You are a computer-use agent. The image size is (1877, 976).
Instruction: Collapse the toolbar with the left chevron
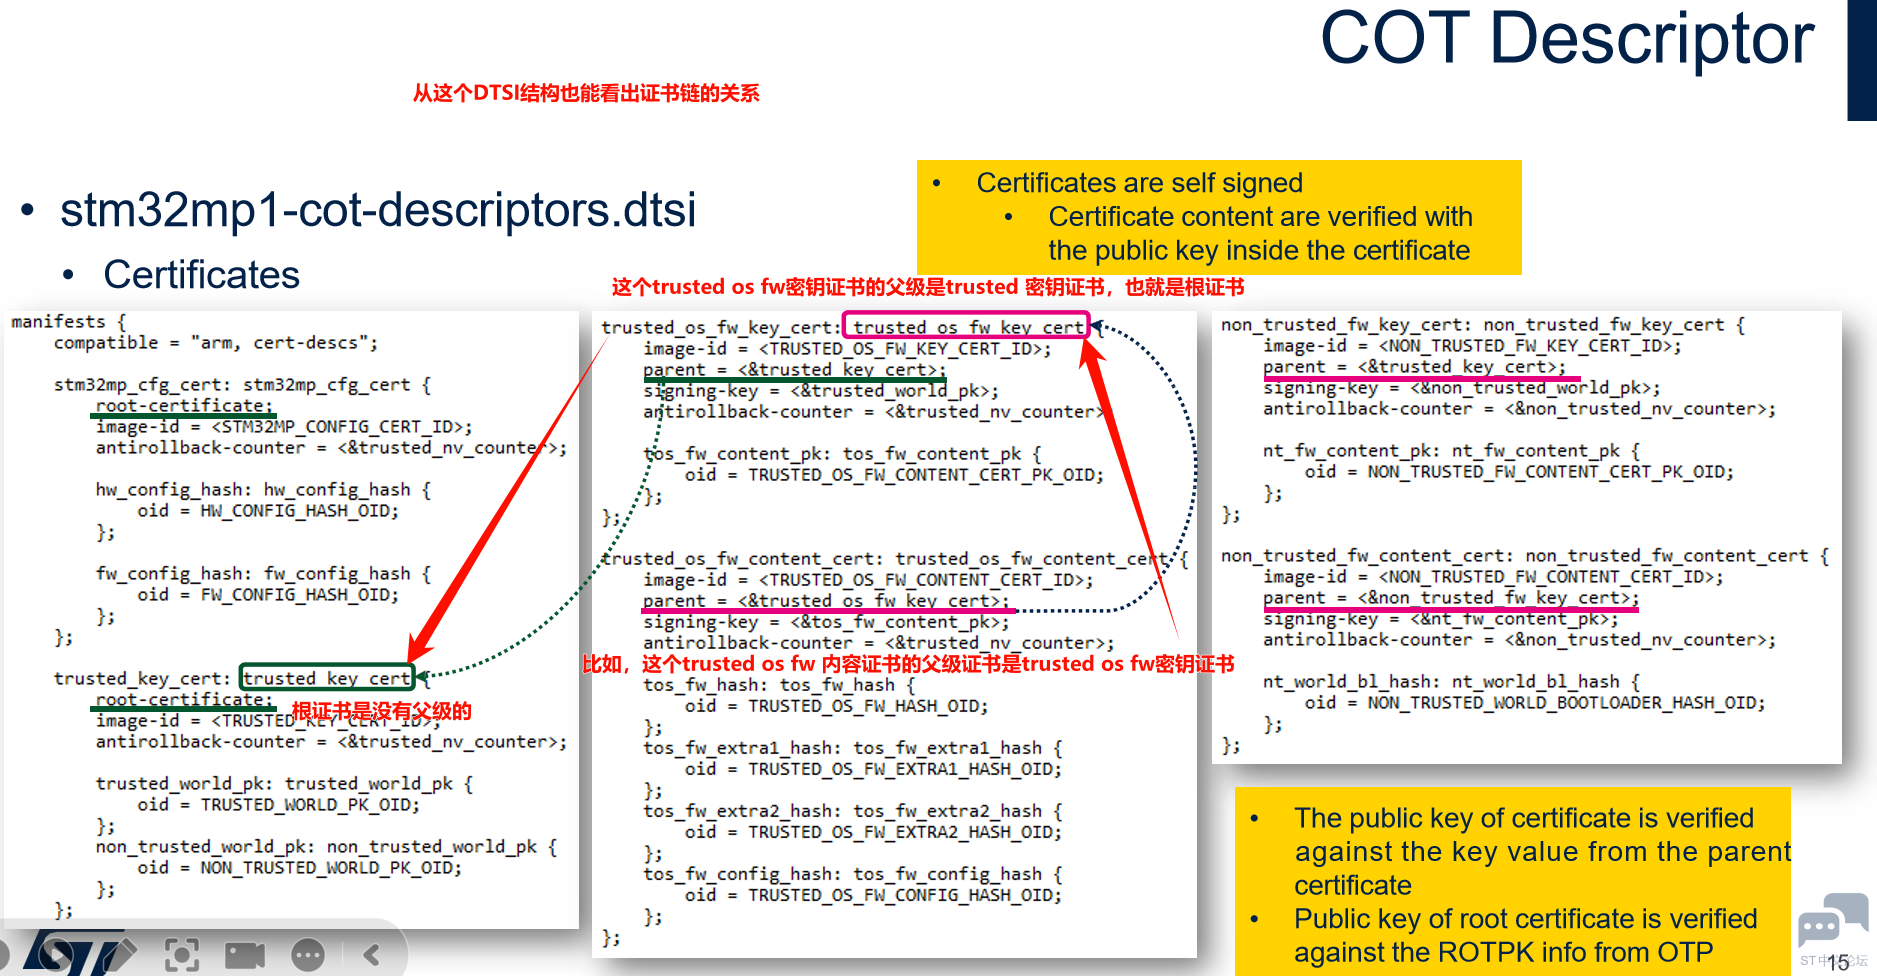pyautogui.click(x=371, y=955)
